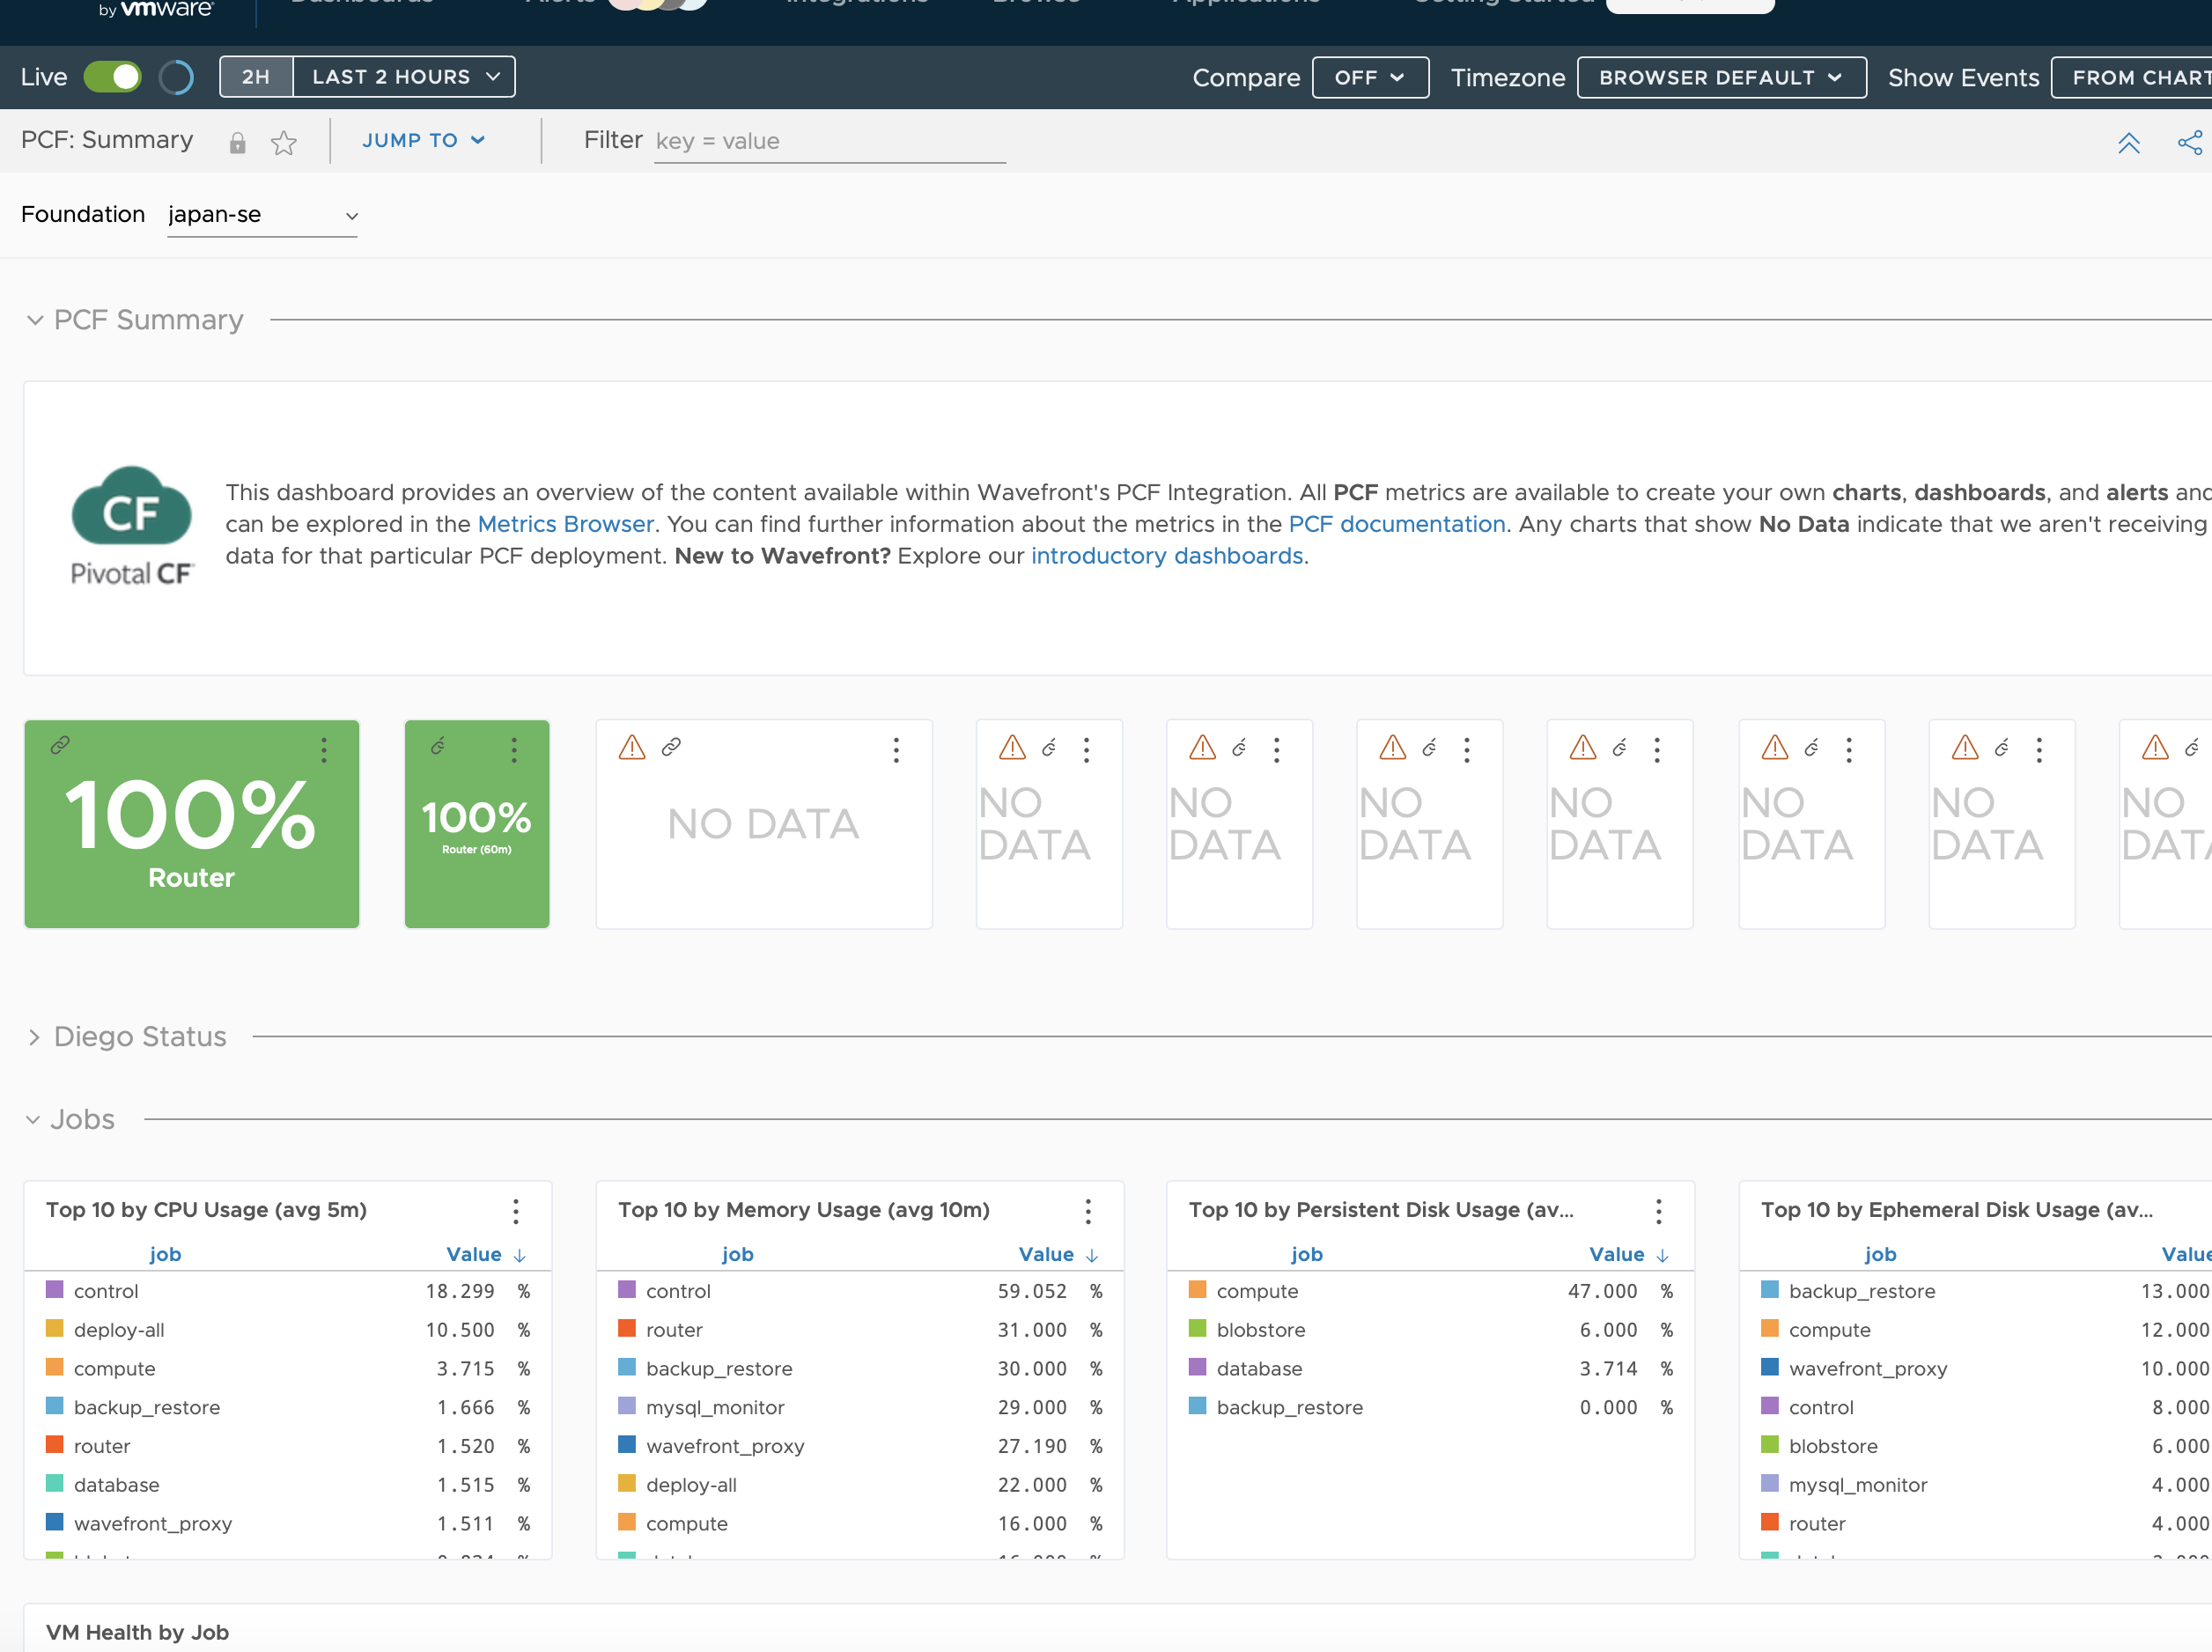Click the warning triangle on the wide NO DATA chart

pos(632,747)
